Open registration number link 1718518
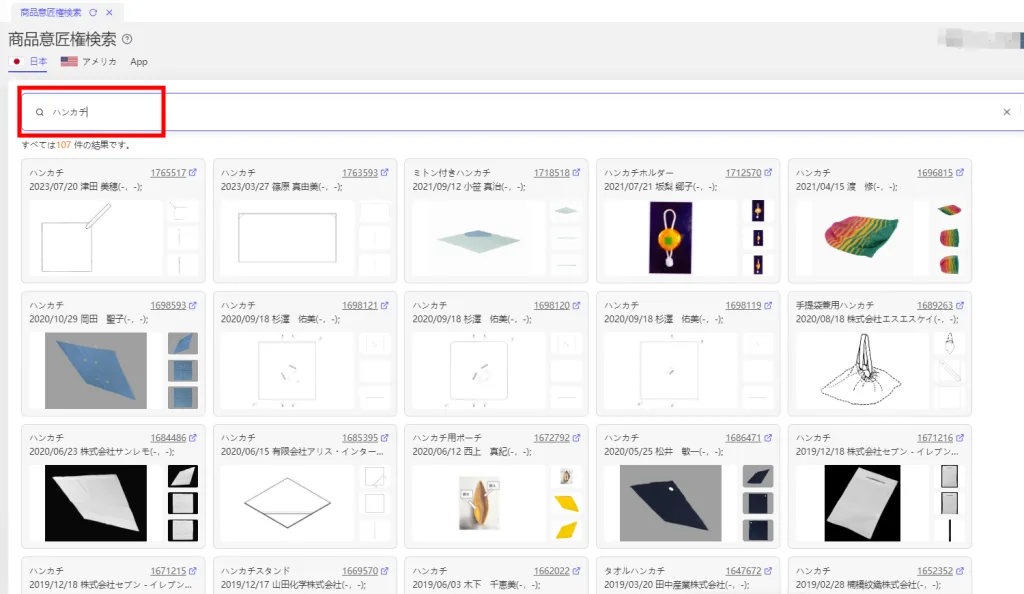Image resolution: width=1024 pixels, height=594 pixels. pyautogui.click(x=552, y=173)
